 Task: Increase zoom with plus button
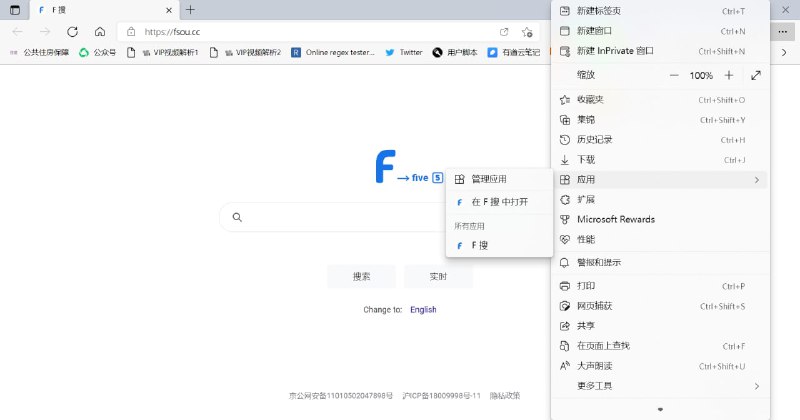point(729,75)
